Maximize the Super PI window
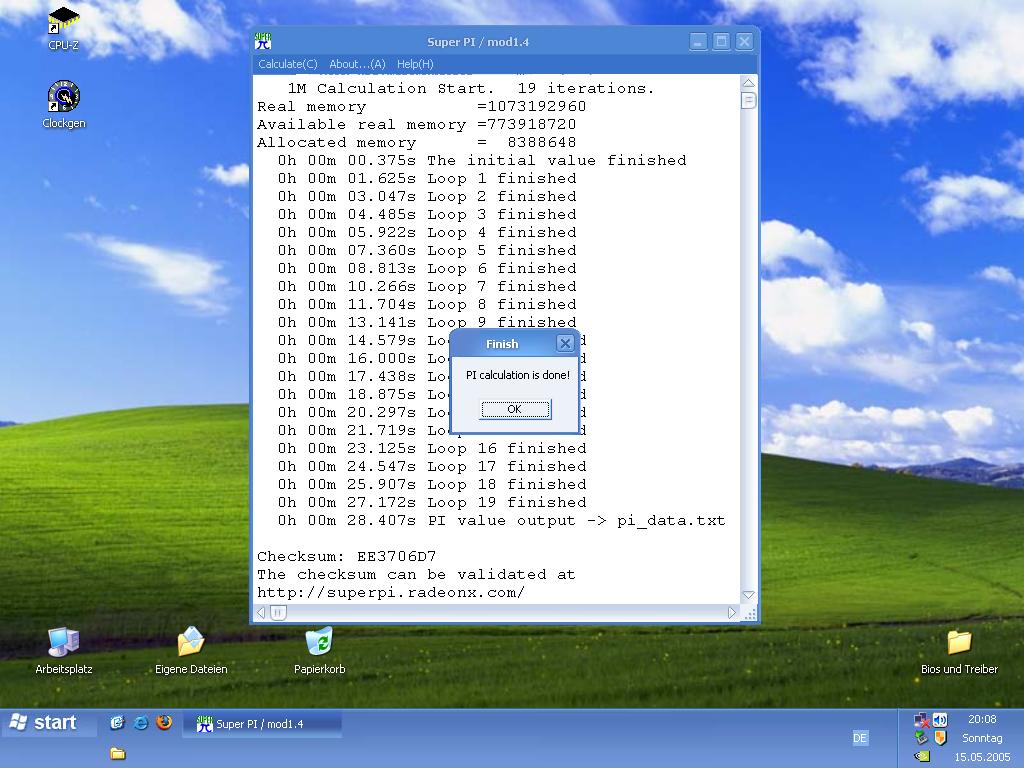 pyautogui.click(x=721, y=42)
